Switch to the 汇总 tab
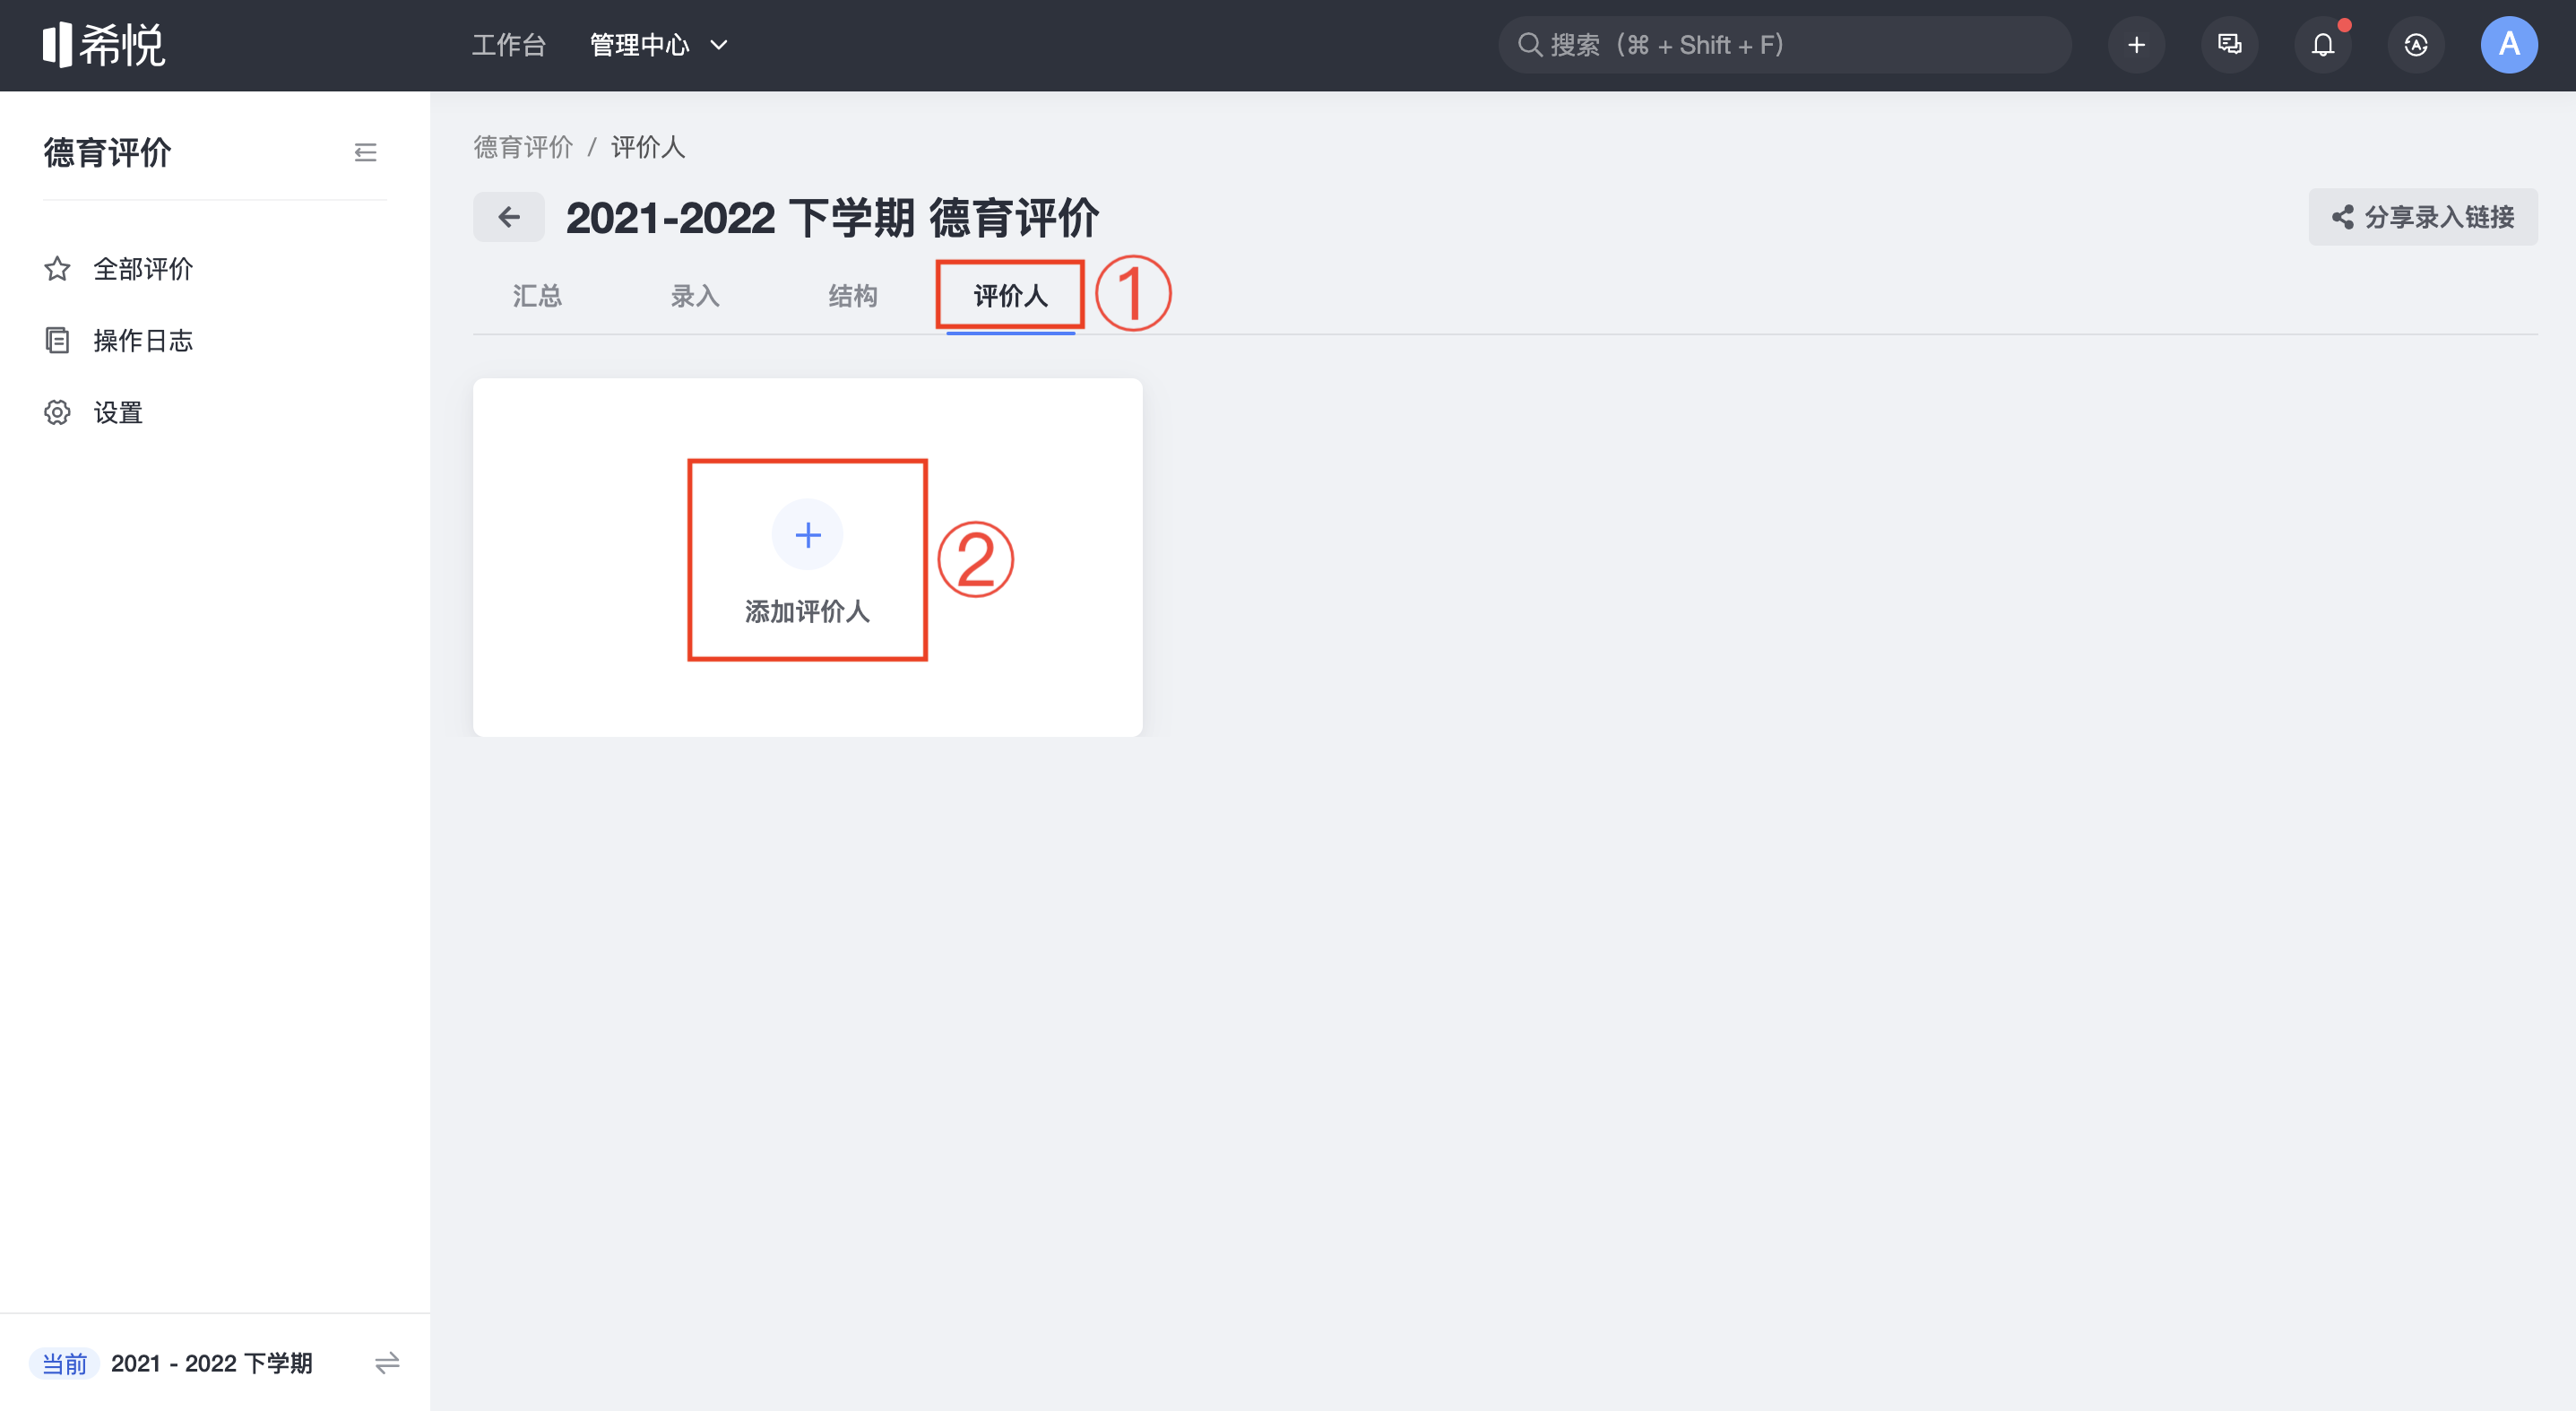 click(537, 296)
